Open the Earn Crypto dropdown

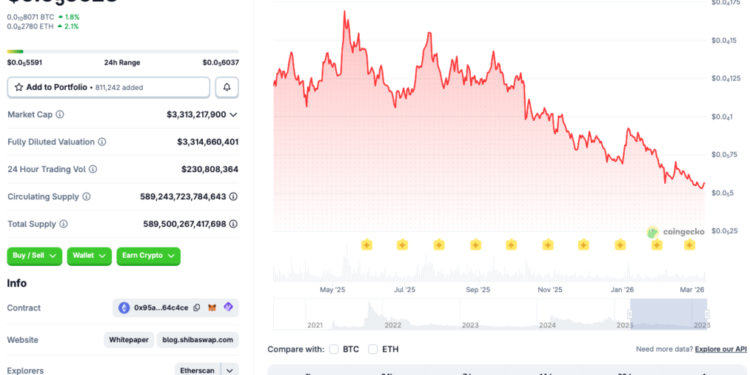[x=148, y=256]
